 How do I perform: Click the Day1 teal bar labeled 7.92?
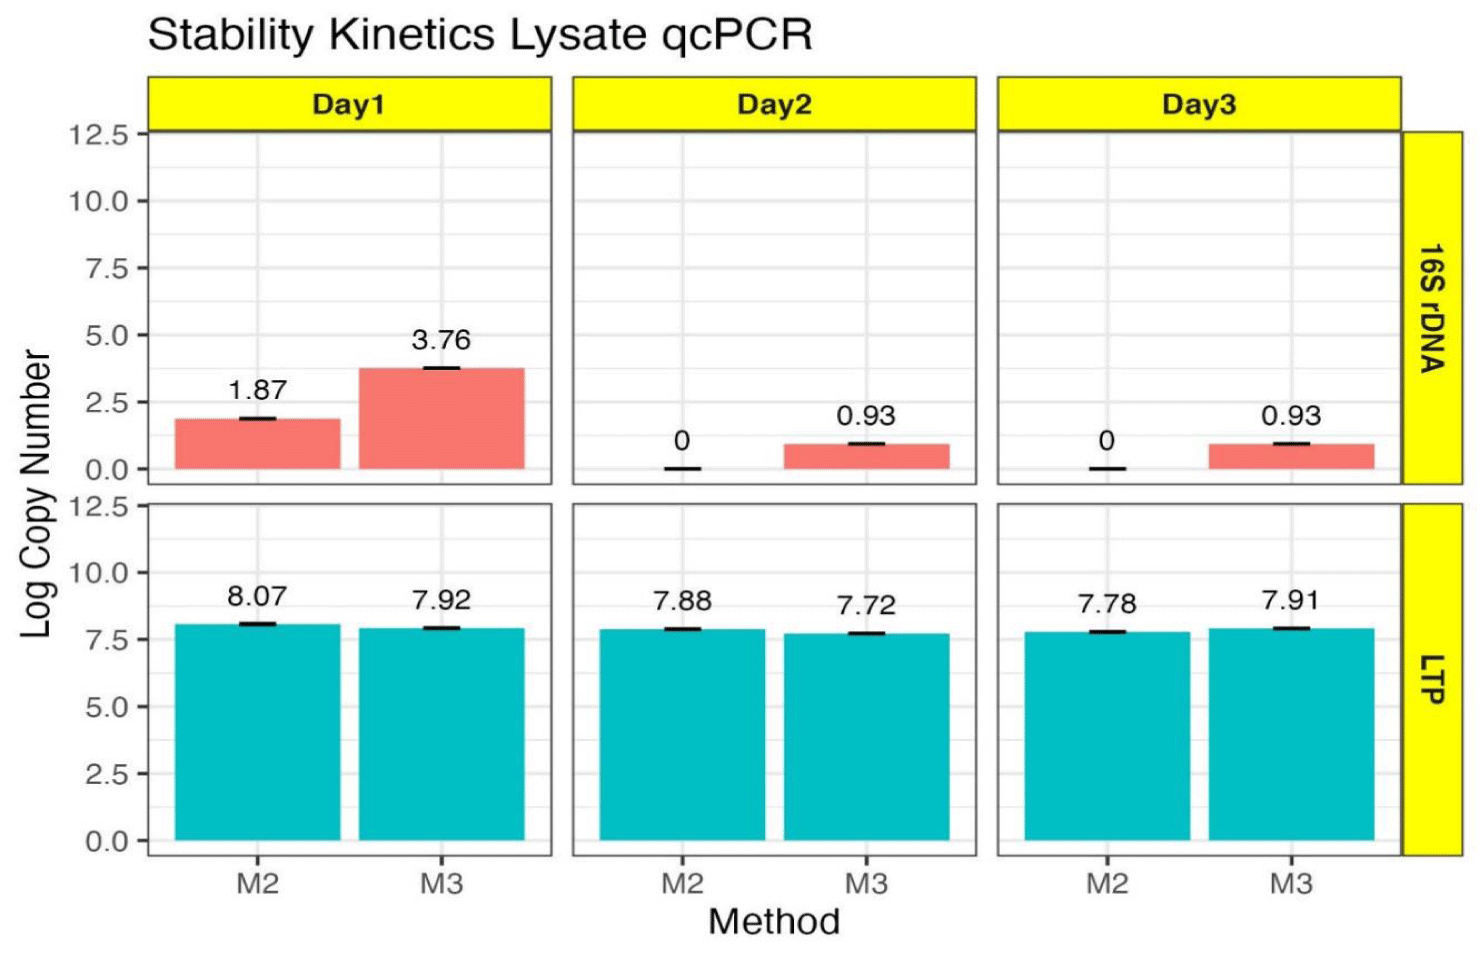coord(441,734)
